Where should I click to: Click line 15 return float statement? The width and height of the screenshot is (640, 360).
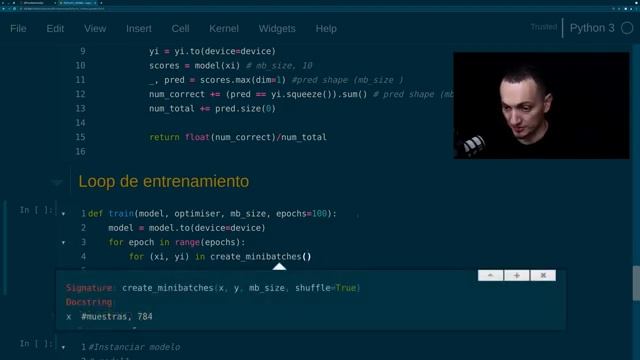238,137
